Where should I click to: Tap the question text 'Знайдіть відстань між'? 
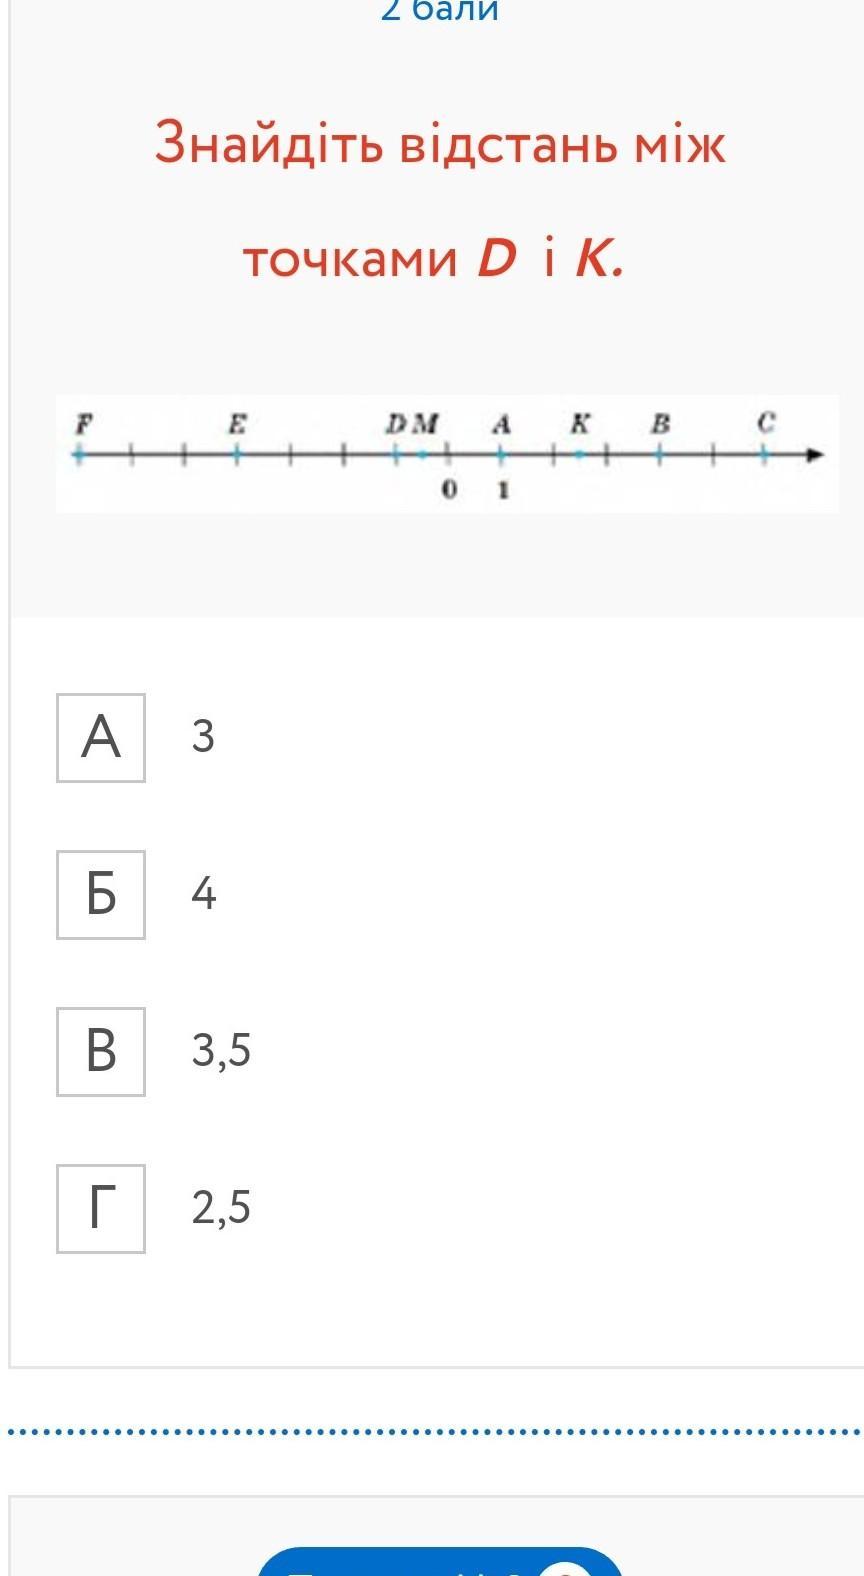coord(440,144)
